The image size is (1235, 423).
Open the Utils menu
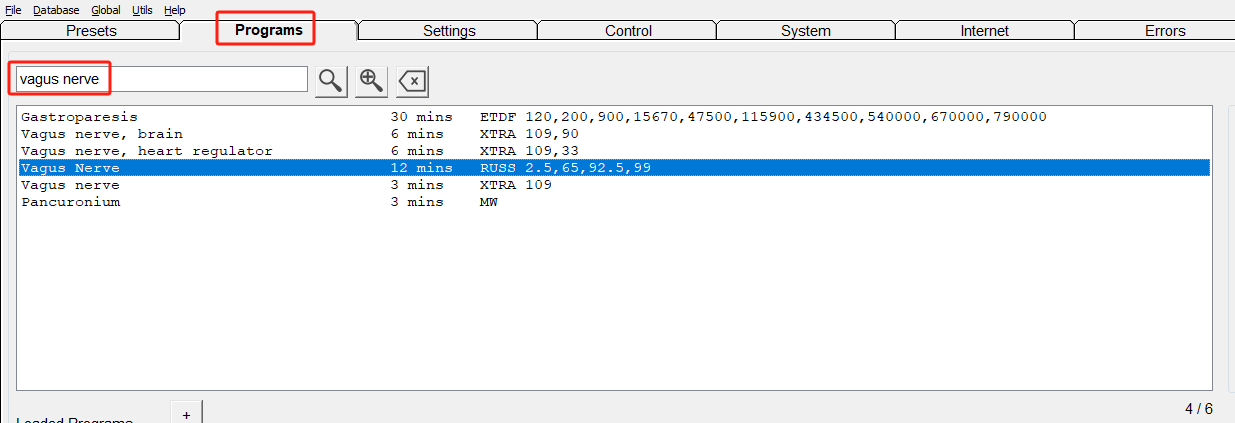142,10
